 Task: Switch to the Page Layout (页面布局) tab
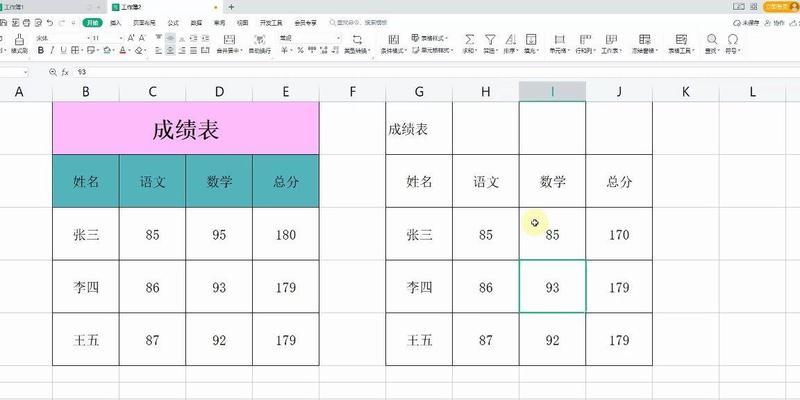pos(144,22)
